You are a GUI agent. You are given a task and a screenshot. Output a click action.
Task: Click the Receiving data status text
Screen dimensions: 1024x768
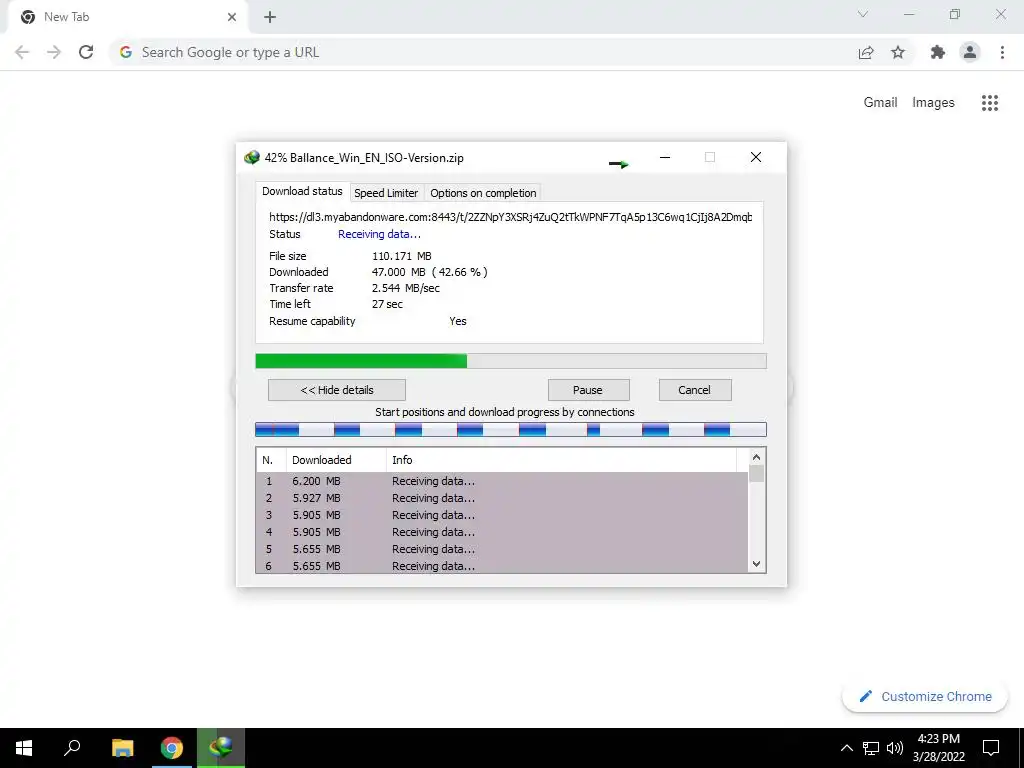coord(379,234)
